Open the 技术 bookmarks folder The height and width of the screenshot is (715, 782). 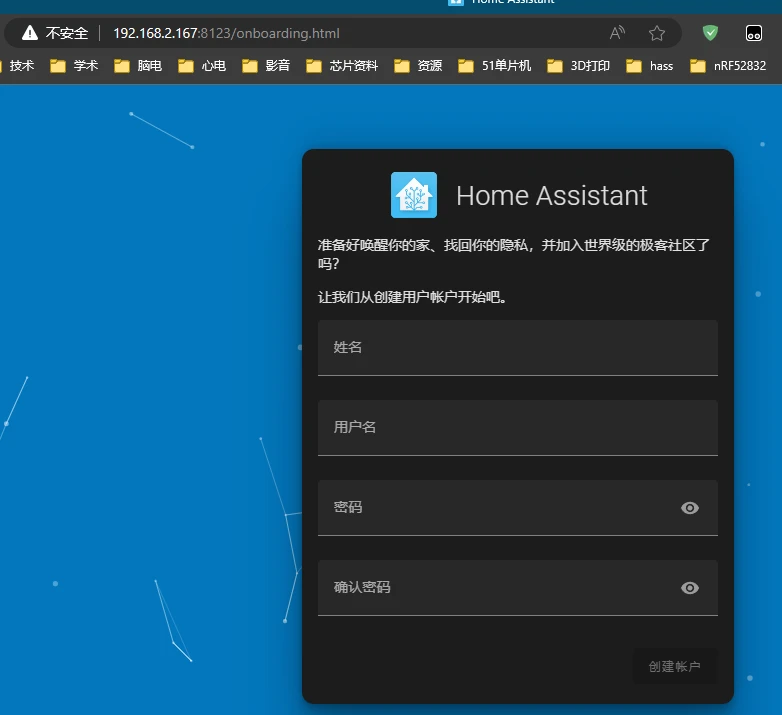click(x=17, y=66)
